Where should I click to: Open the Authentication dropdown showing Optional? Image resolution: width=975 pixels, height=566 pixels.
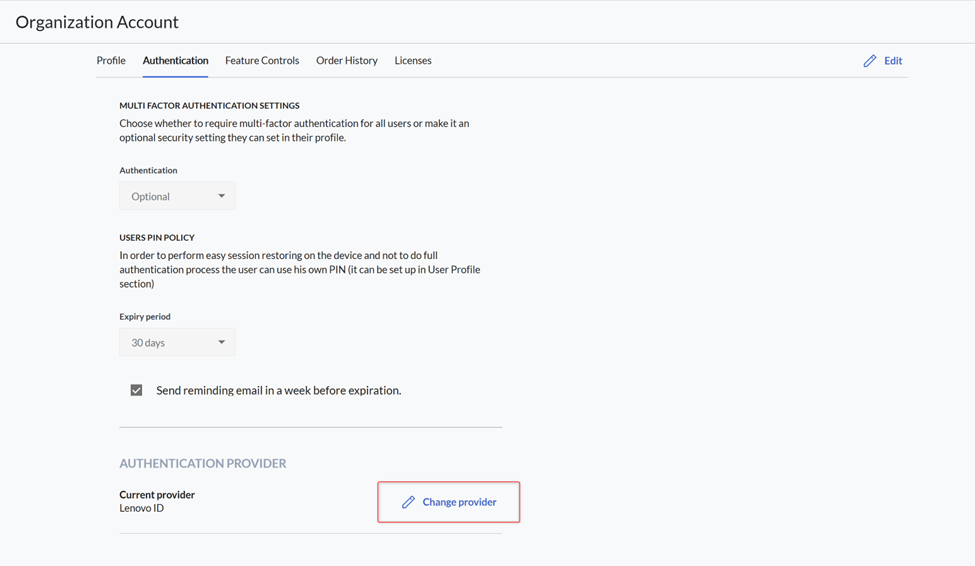point(177,196)
